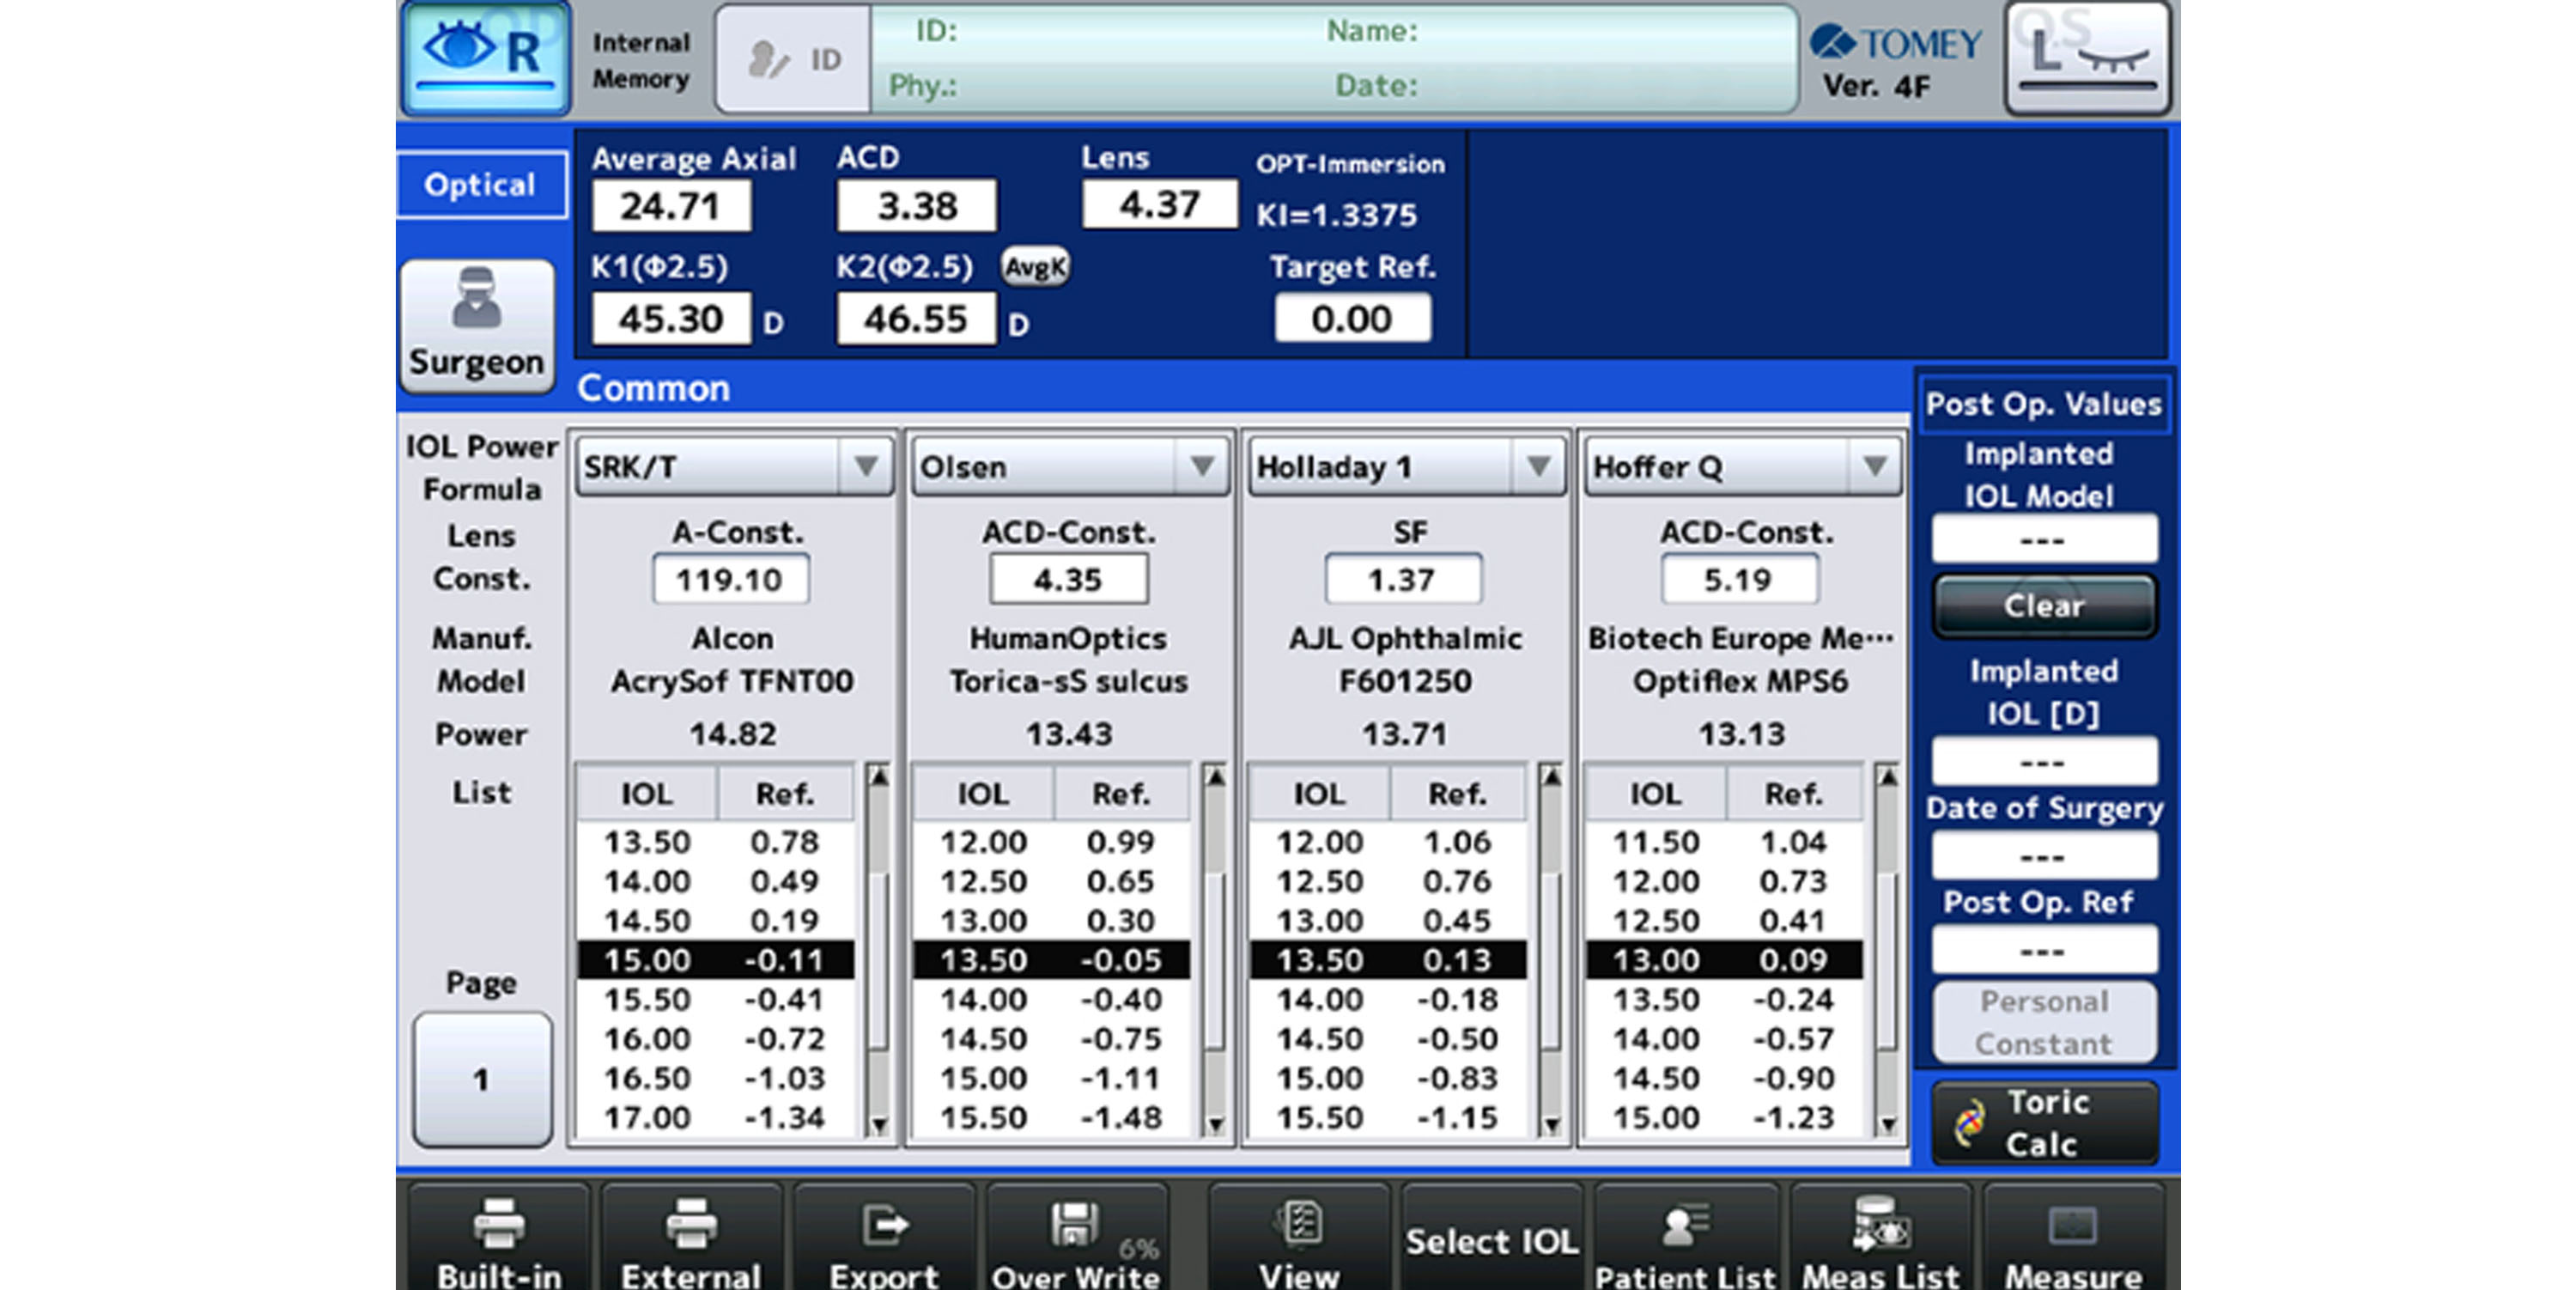Expand the Olsen formula dropdown

click(x=1201, y=467)
